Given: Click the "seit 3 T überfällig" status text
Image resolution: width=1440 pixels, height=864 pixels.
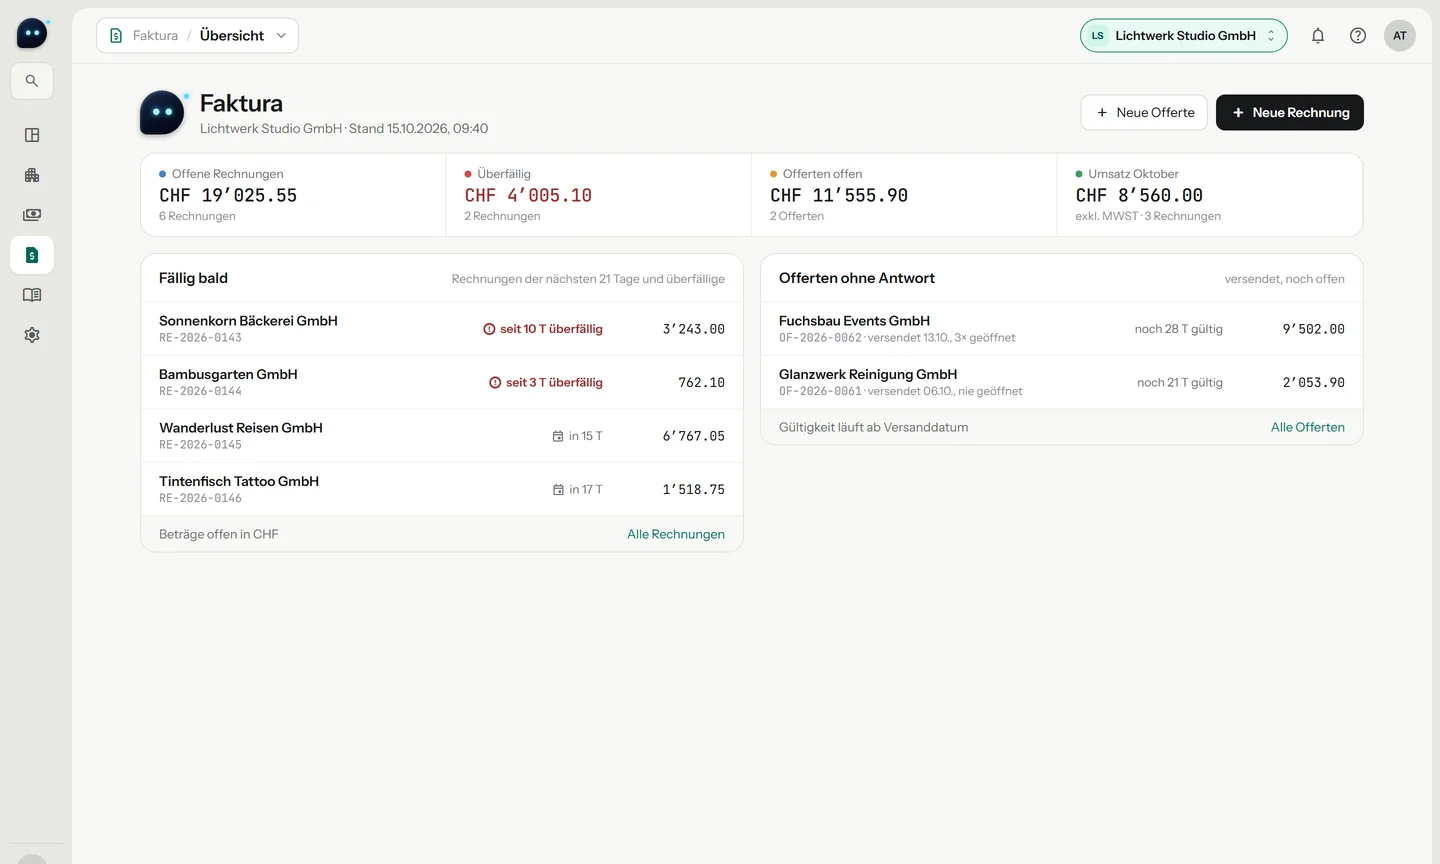Looking at the screenshot, I should coord(554,383).
